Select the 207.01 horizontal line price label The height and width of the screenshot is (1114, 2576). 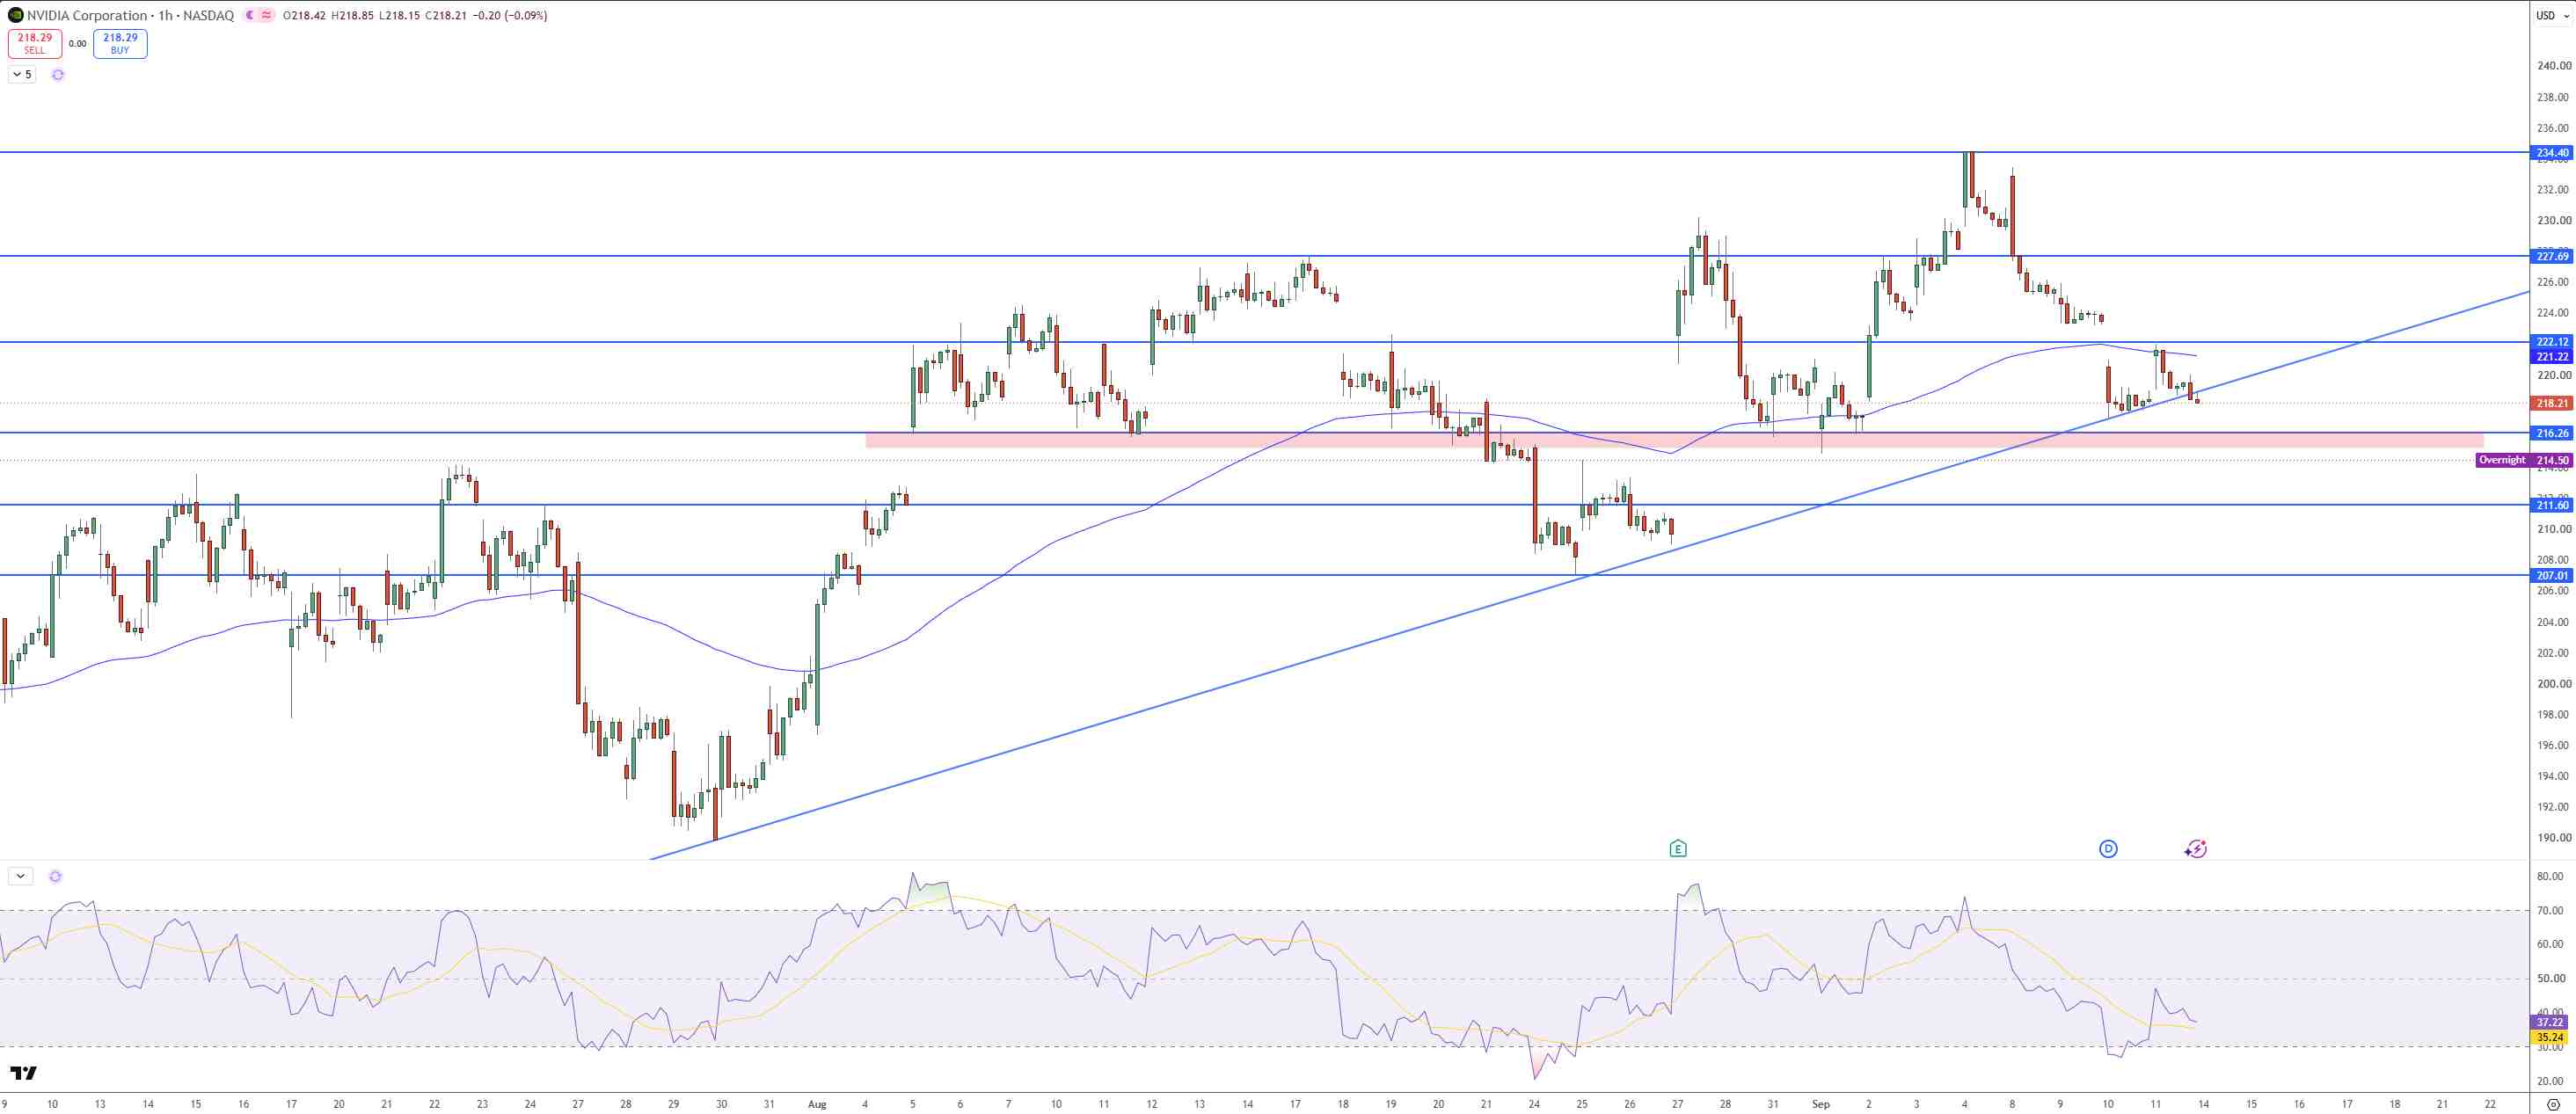point(2552,576)
